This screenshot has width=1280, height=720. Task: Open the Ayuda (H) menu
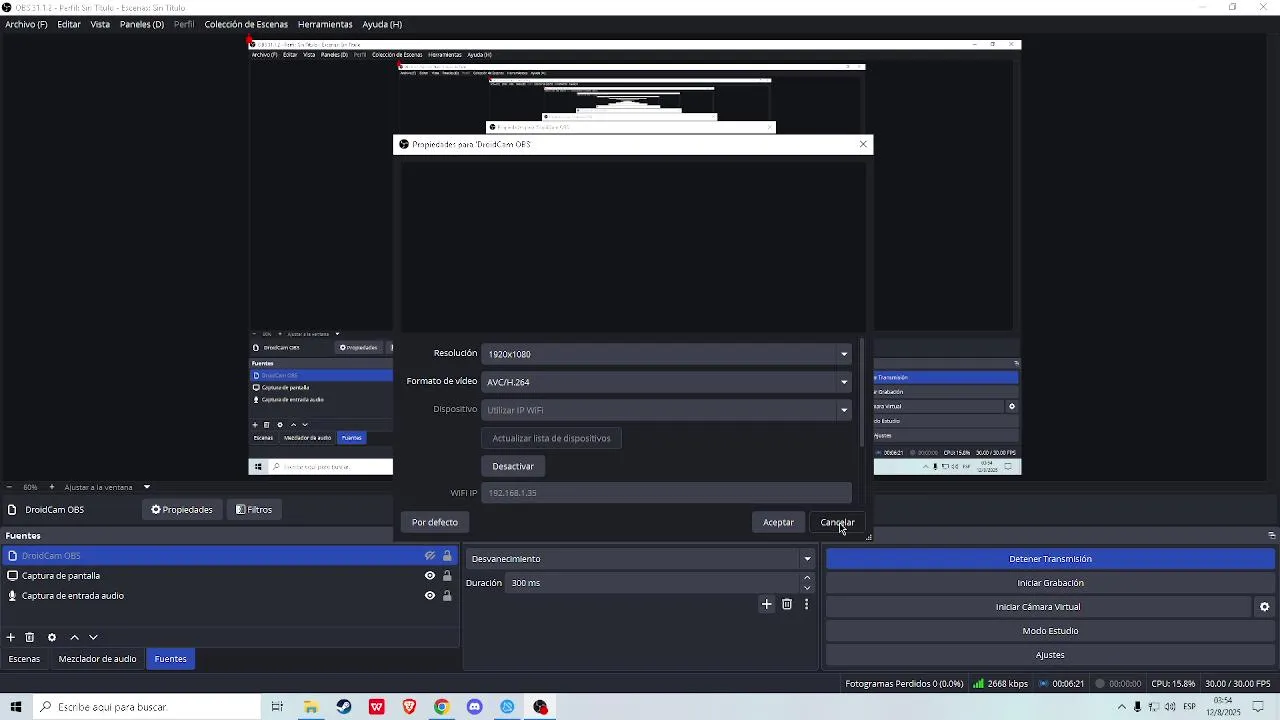pyautogui.click(x=382, y=24)
